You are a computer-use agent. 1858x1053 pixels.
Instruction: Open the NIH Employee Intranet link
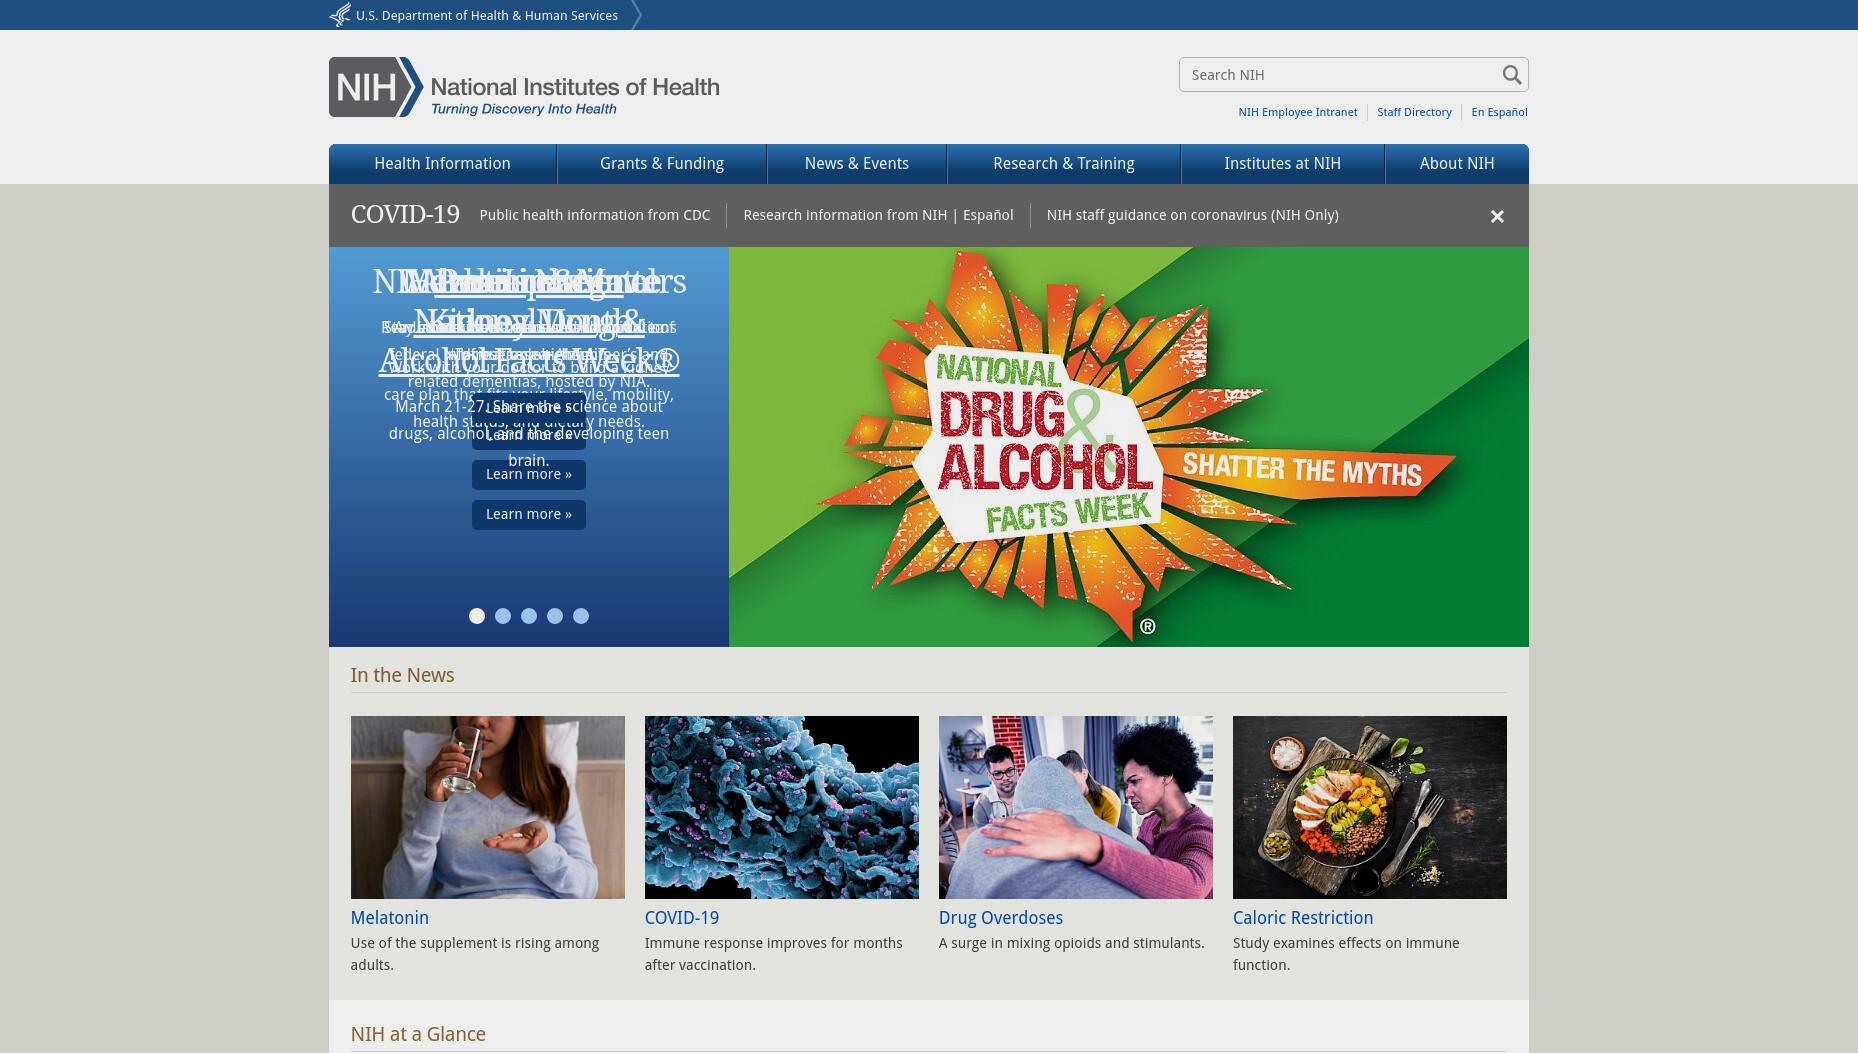(x=1298, y=112)
